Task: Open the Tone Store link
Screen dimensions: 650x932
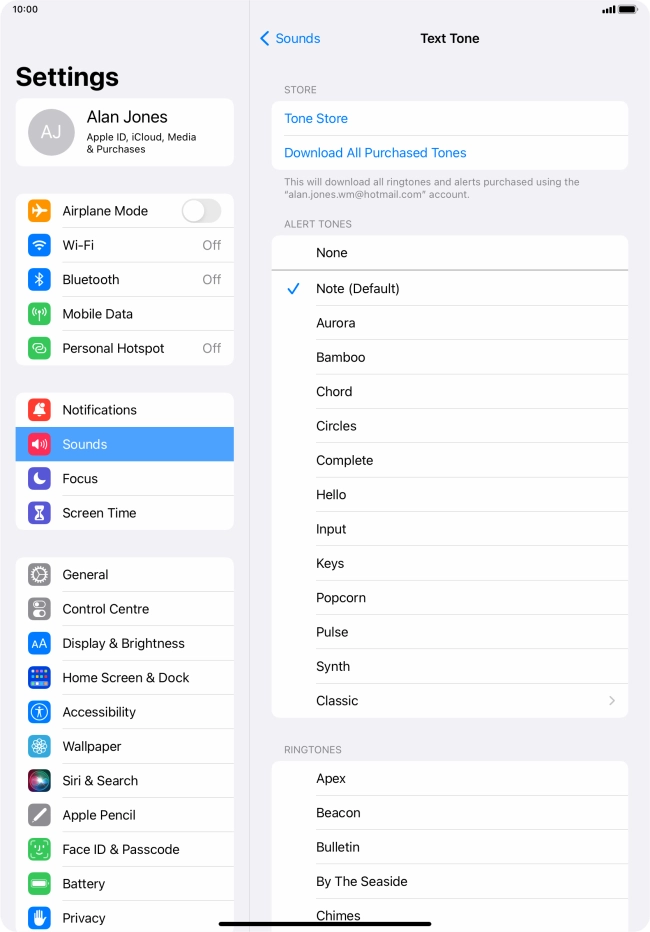Action: point(316,118)
